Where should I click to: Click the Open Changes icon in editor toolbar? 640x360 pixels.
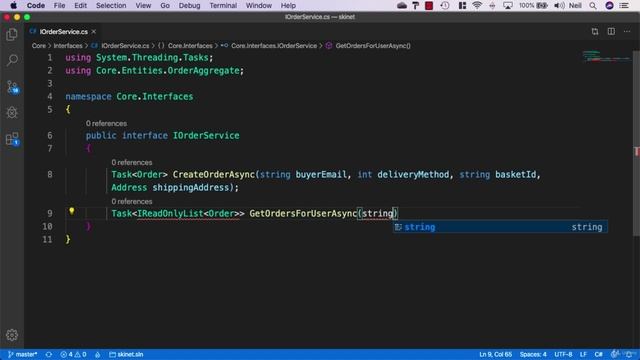[x=595, y=31]
